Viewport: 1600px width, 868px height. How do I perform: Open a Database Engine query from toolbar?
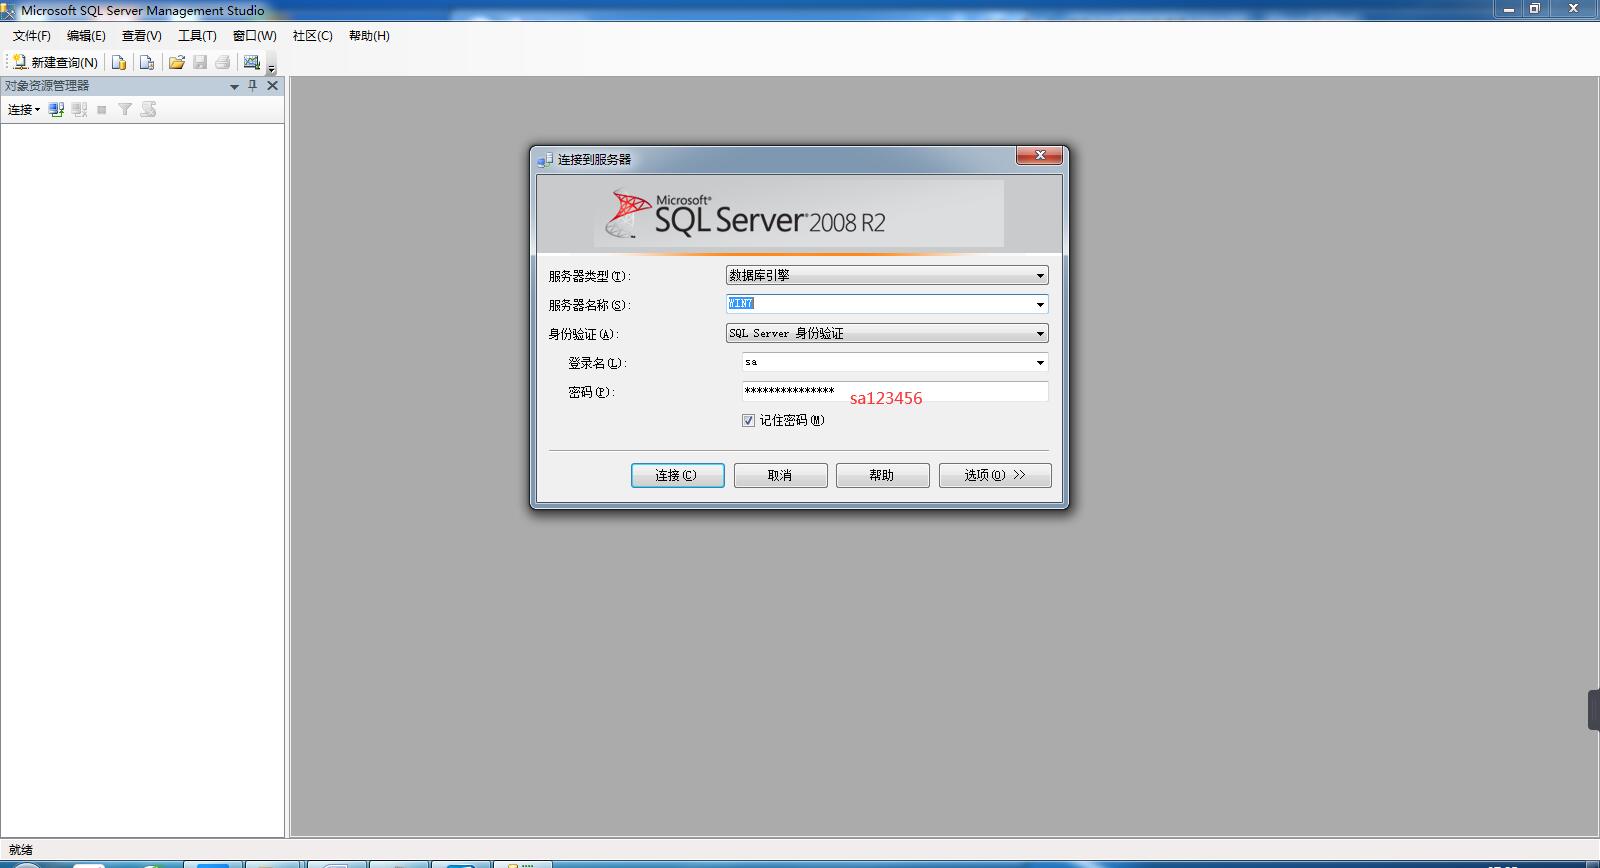tap(119, 62)
